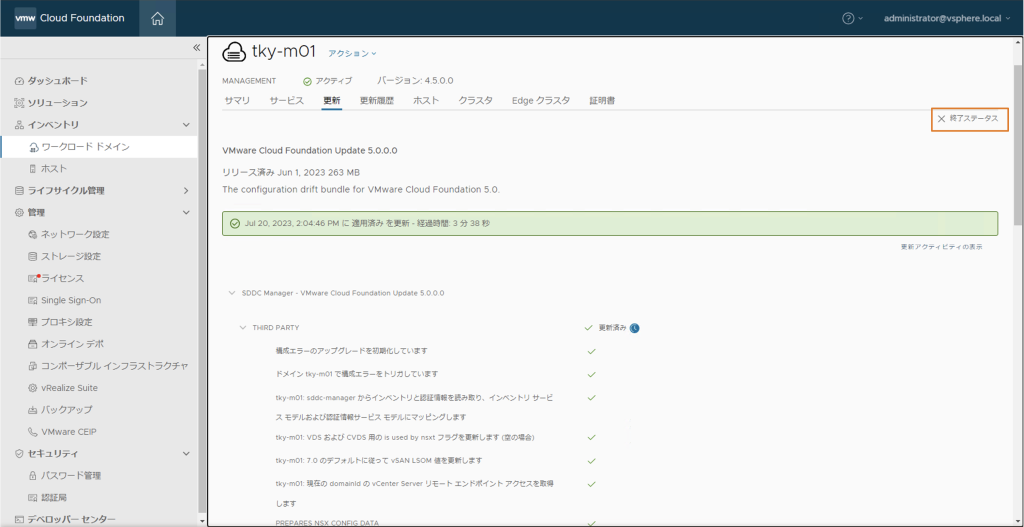Switch to the クラスタ tab

tap(475, 101)
